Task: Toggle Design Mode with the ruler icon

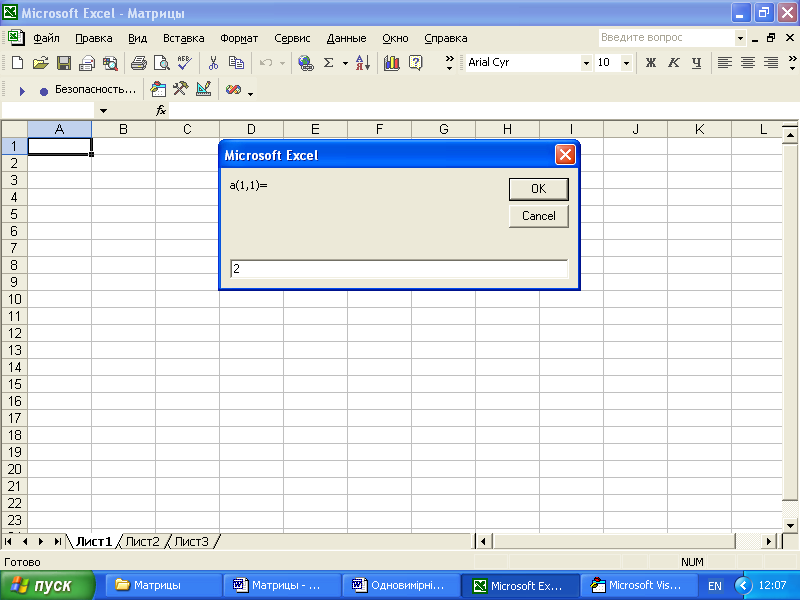Action: pos(204,89)
